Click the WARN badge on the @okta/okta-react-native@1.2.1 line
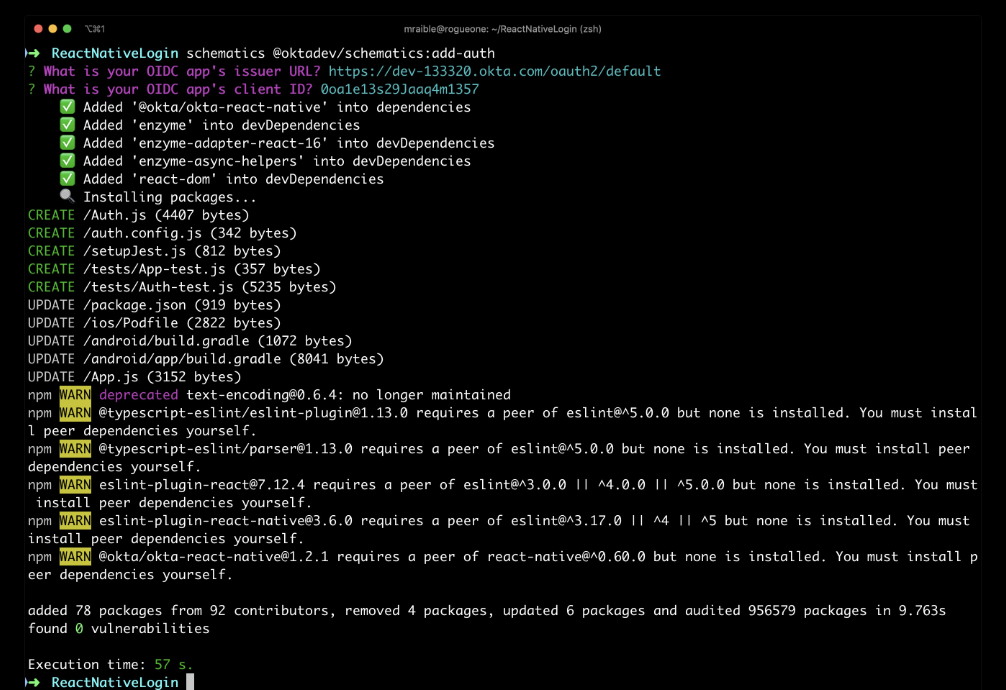This screenshot has width=1006, height=690. coord(75,556)
